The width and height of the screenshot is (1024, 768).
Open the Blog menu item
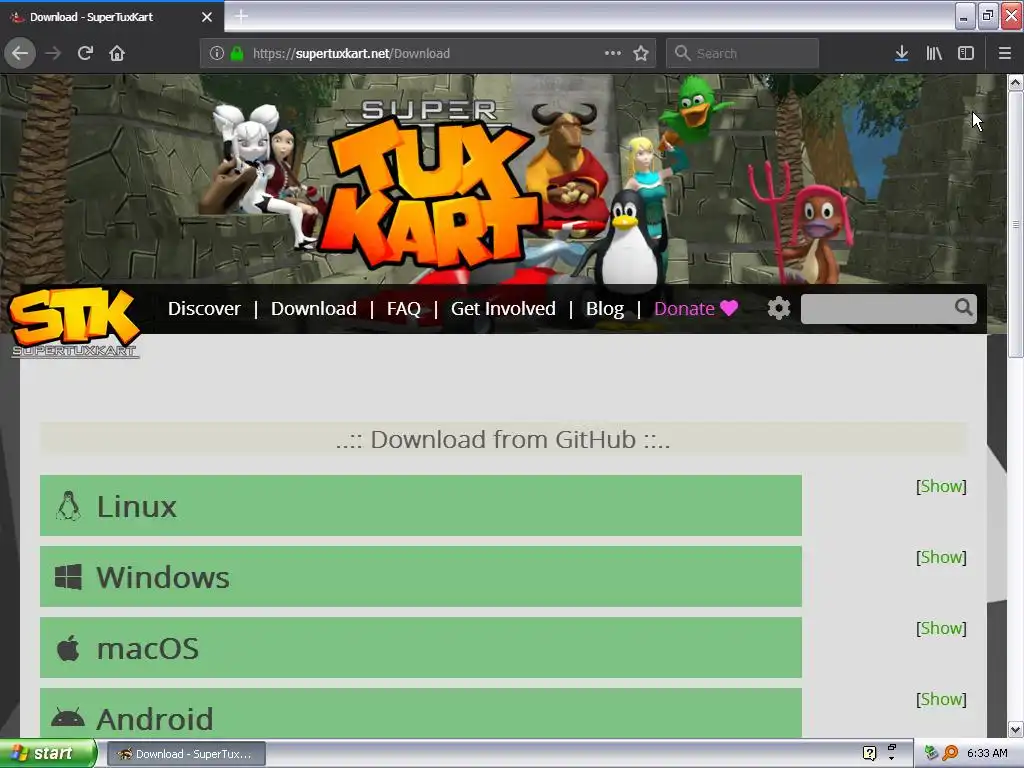click(605, 308)
